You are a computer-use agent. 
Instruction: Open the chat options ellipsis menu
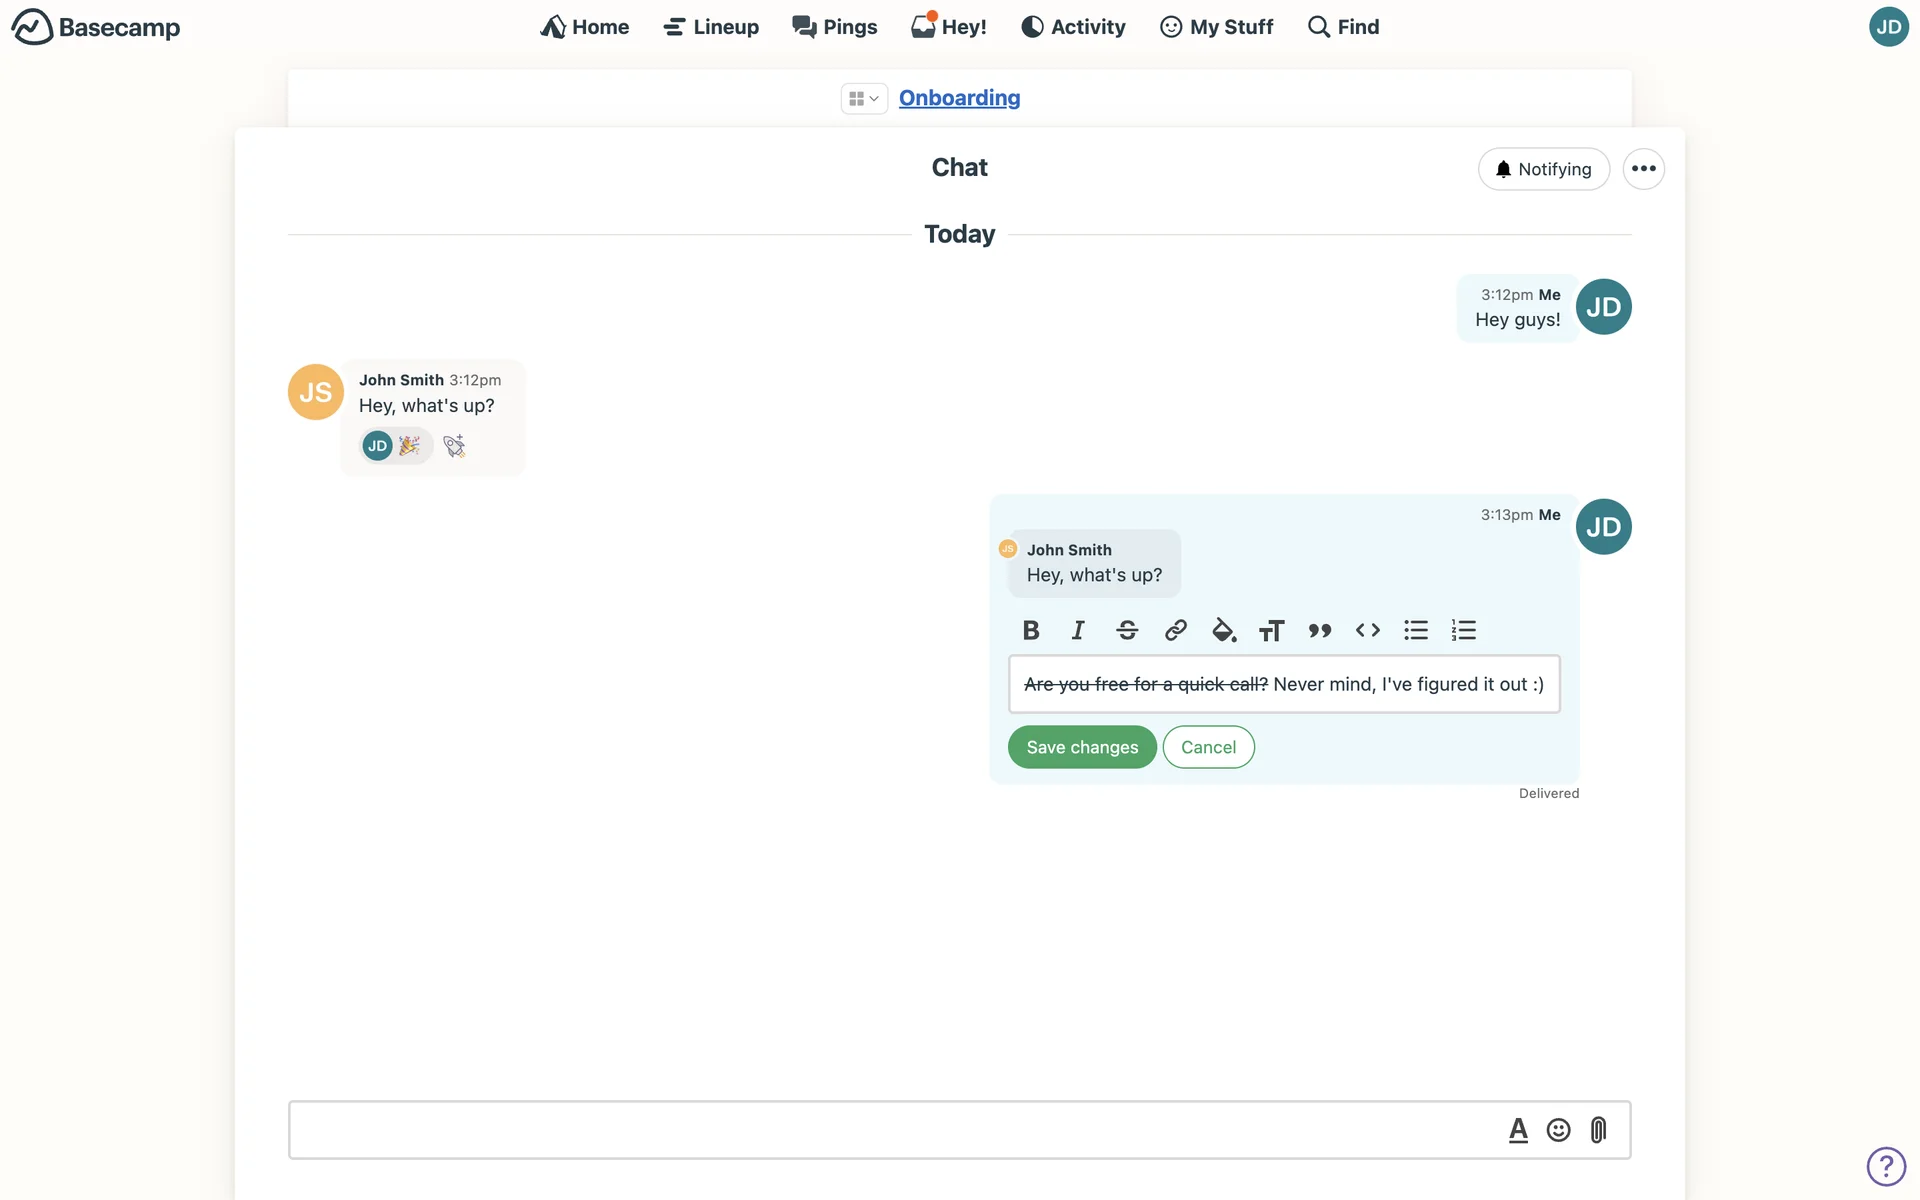coord(1643,169)
